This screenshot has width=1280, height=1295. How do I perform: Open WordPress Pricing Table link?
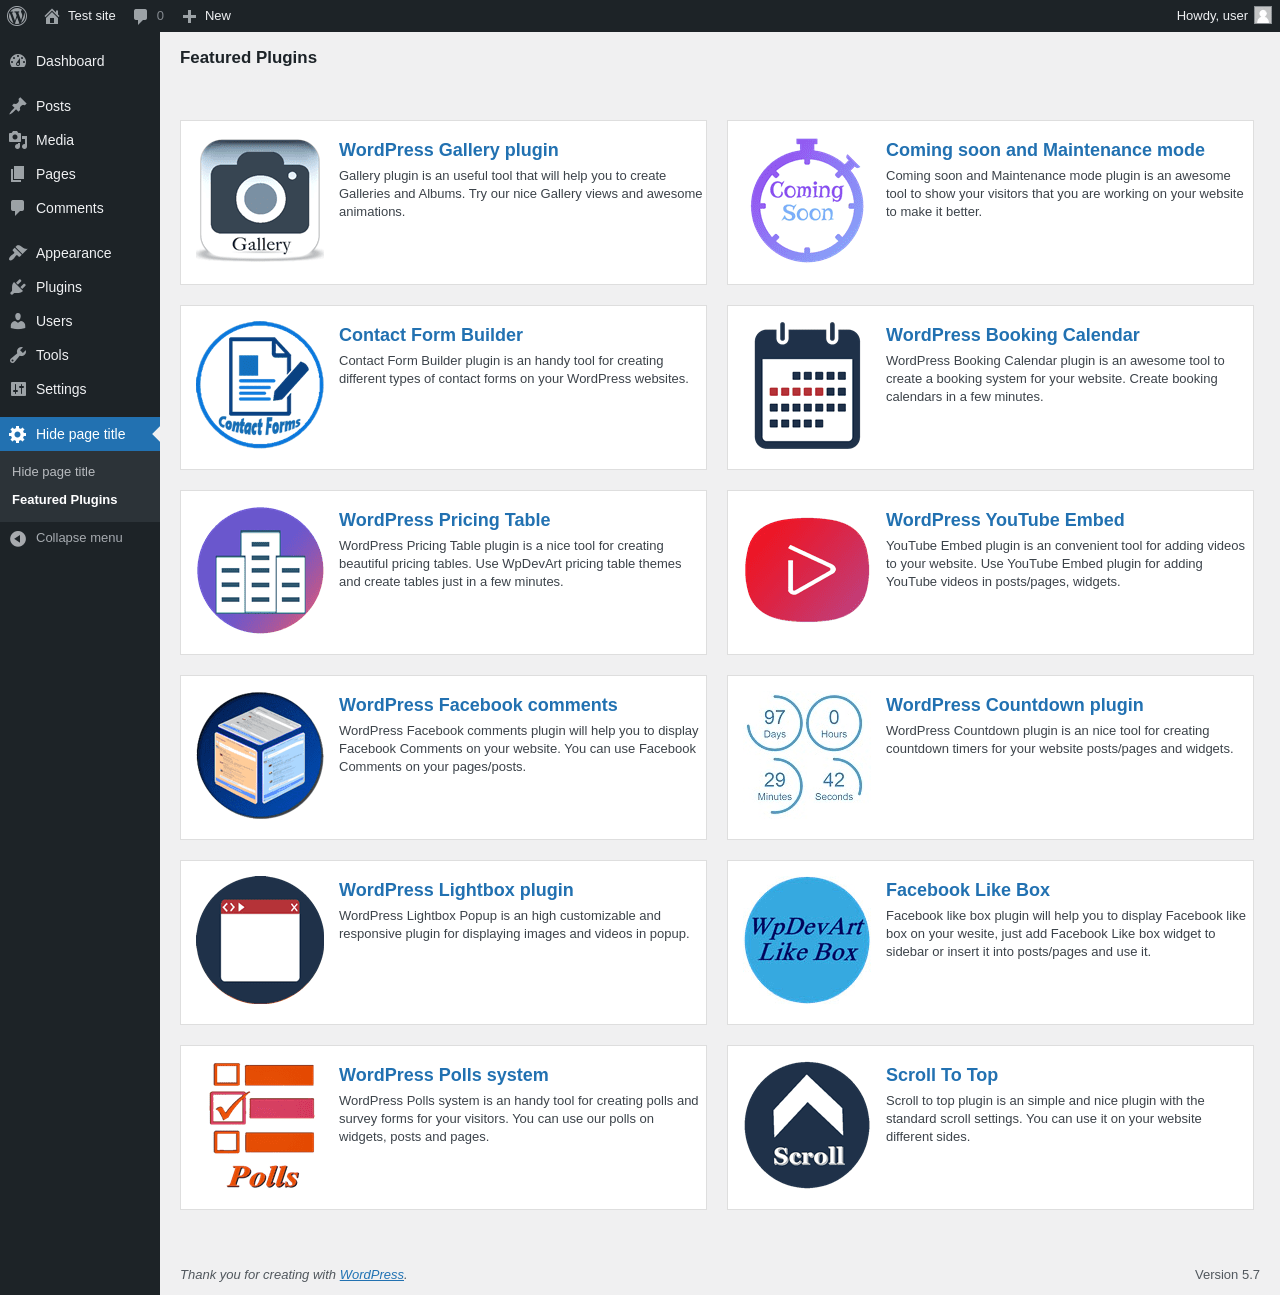444,520
